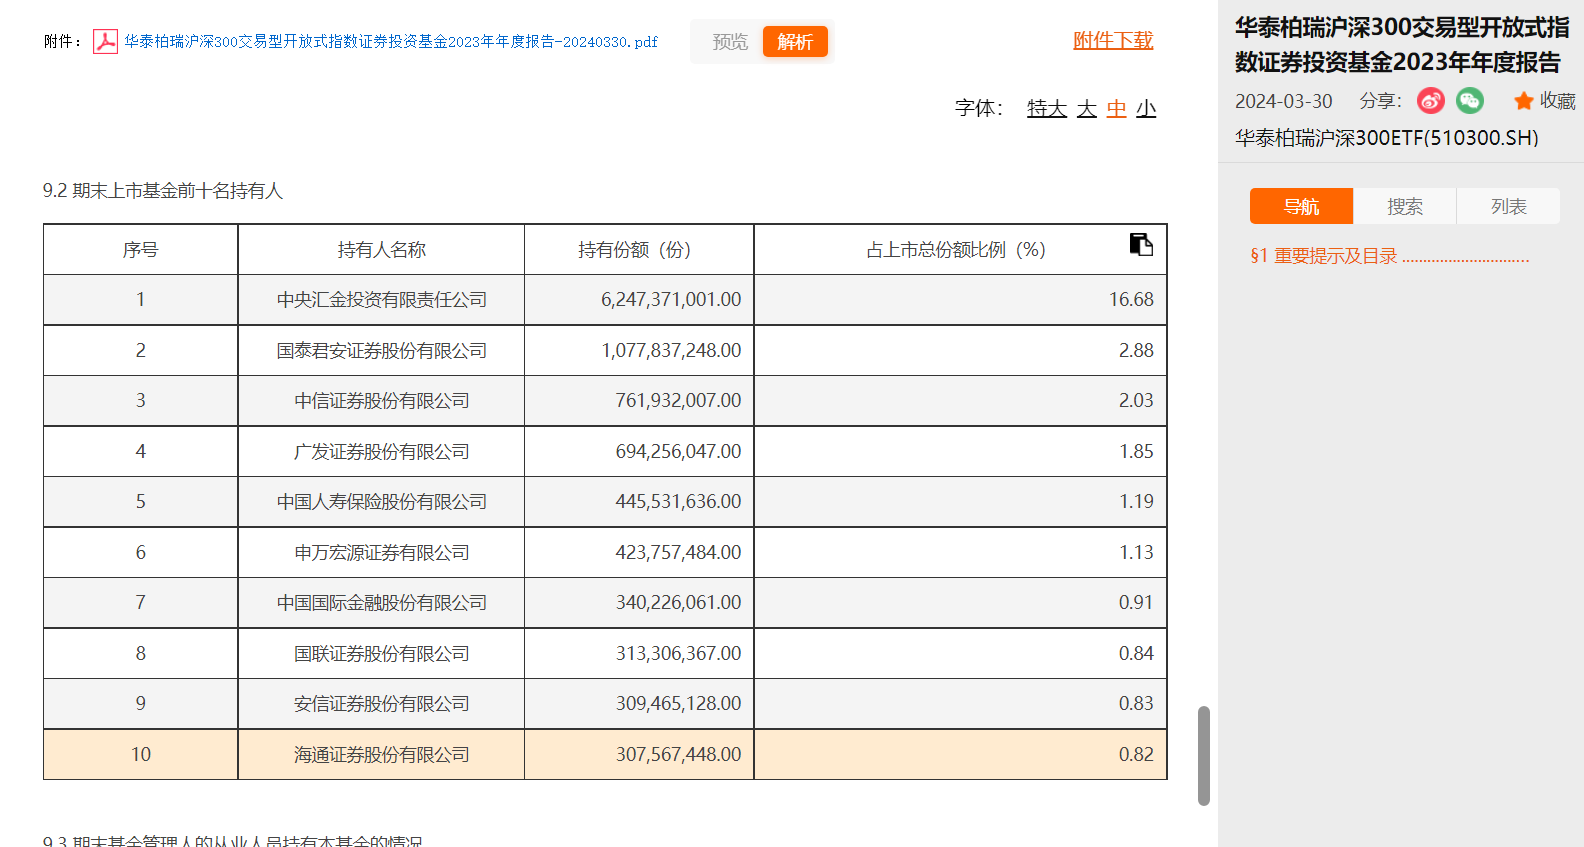The height and width of the screenshot is (847, 1584).
Task: Click the PDF file icon next to attachment
Action: (105, 41)
